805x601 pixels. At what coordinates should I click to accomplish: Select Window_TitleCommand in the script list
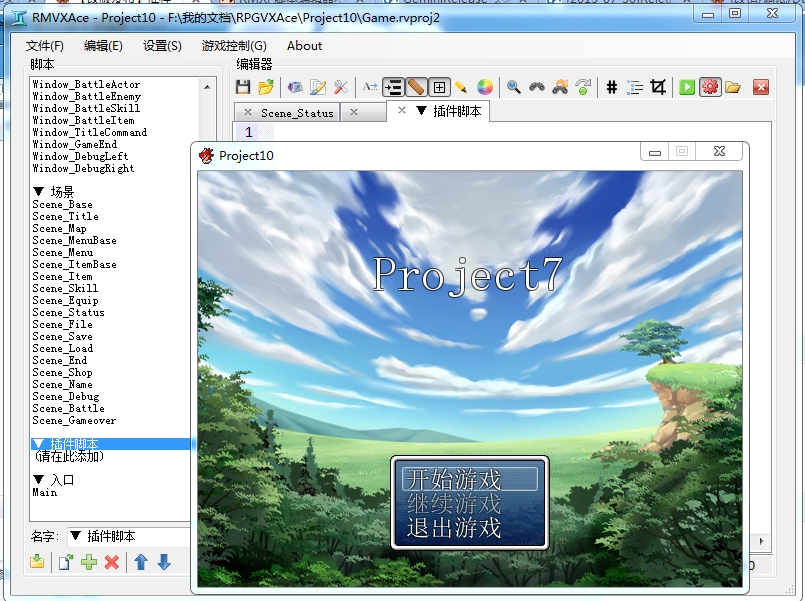[x=89, y=132]
